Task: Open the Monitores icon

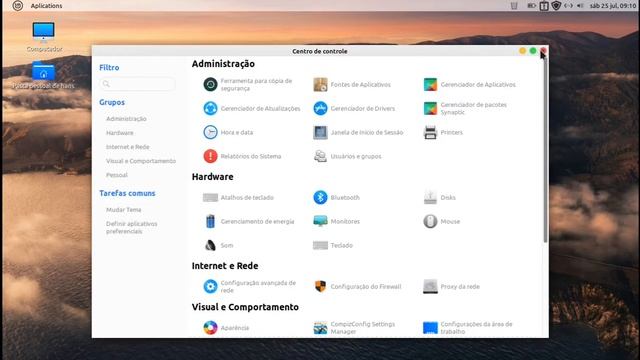Action: coord(320,221)
